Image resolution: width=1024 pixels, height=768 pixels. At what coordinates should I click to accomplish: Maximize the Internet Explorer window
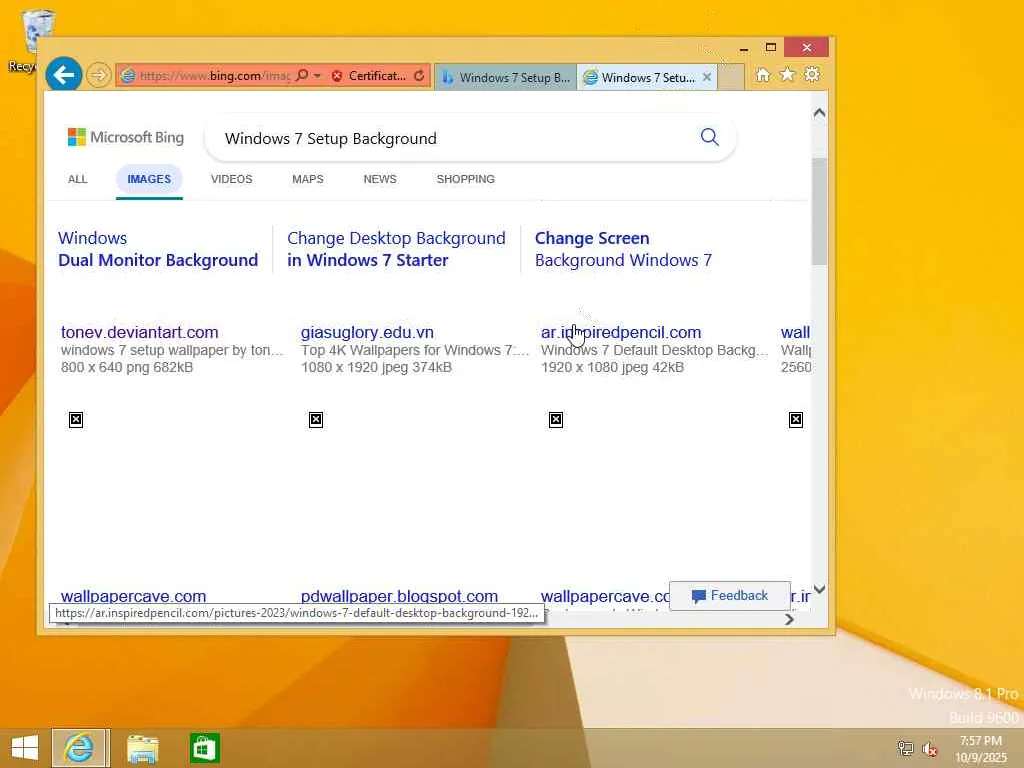pyautogui.click(x=771, y=47)
